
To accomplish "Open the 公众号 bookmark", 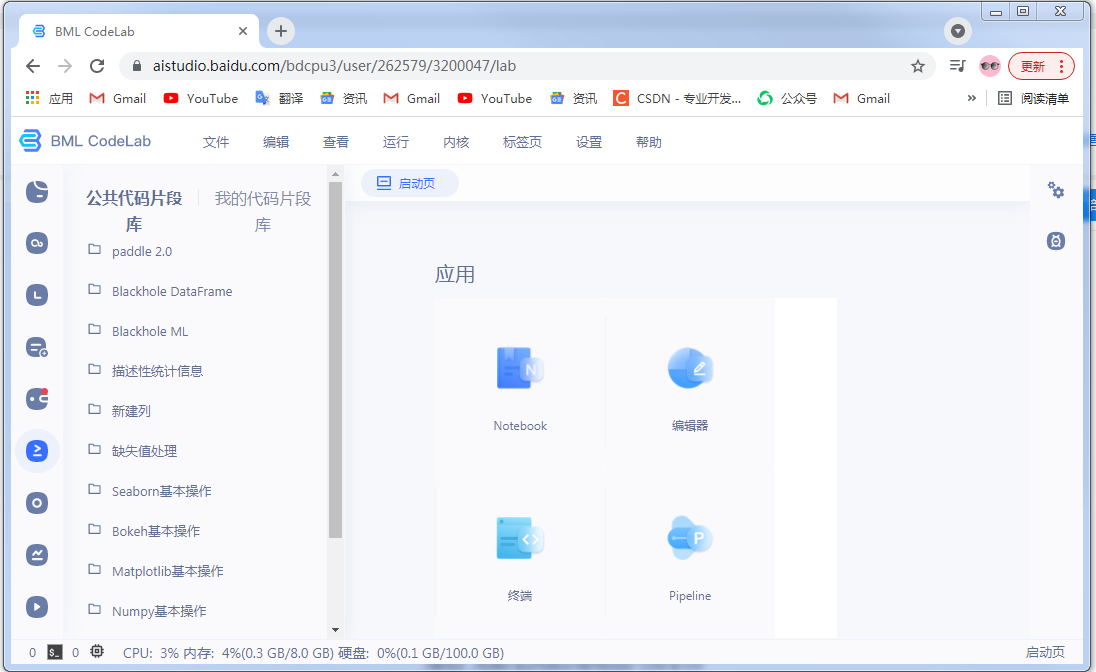I will pyautogui.click(x=787, y=98).
